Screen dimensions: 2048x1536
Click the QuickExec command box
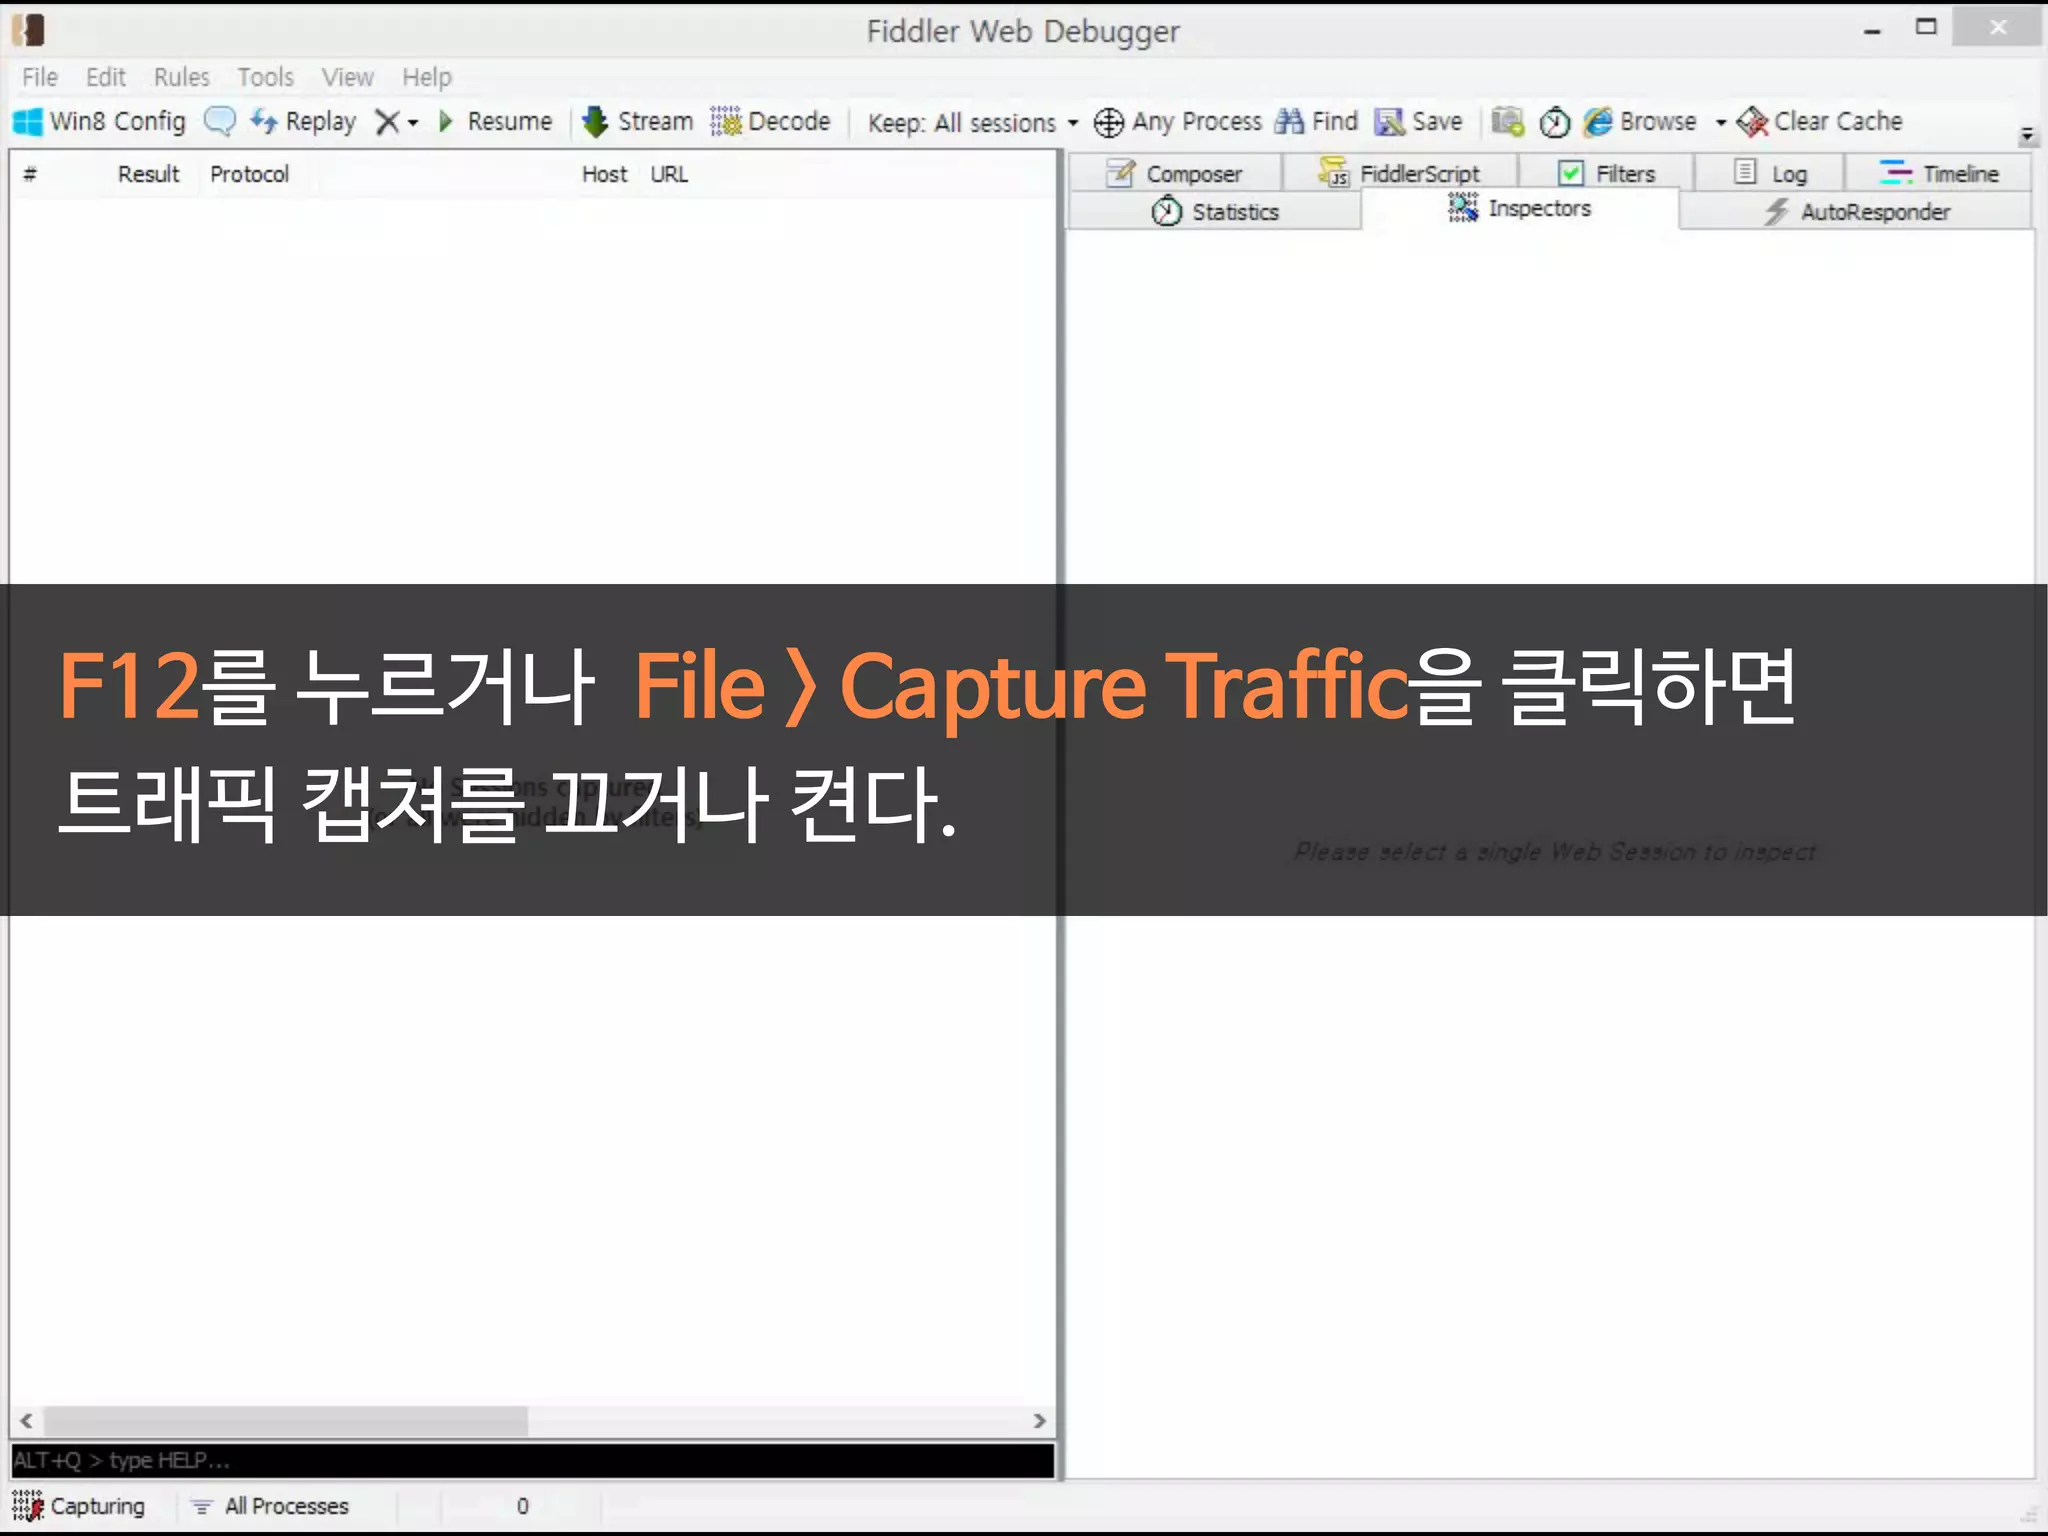pos(533,1460)
